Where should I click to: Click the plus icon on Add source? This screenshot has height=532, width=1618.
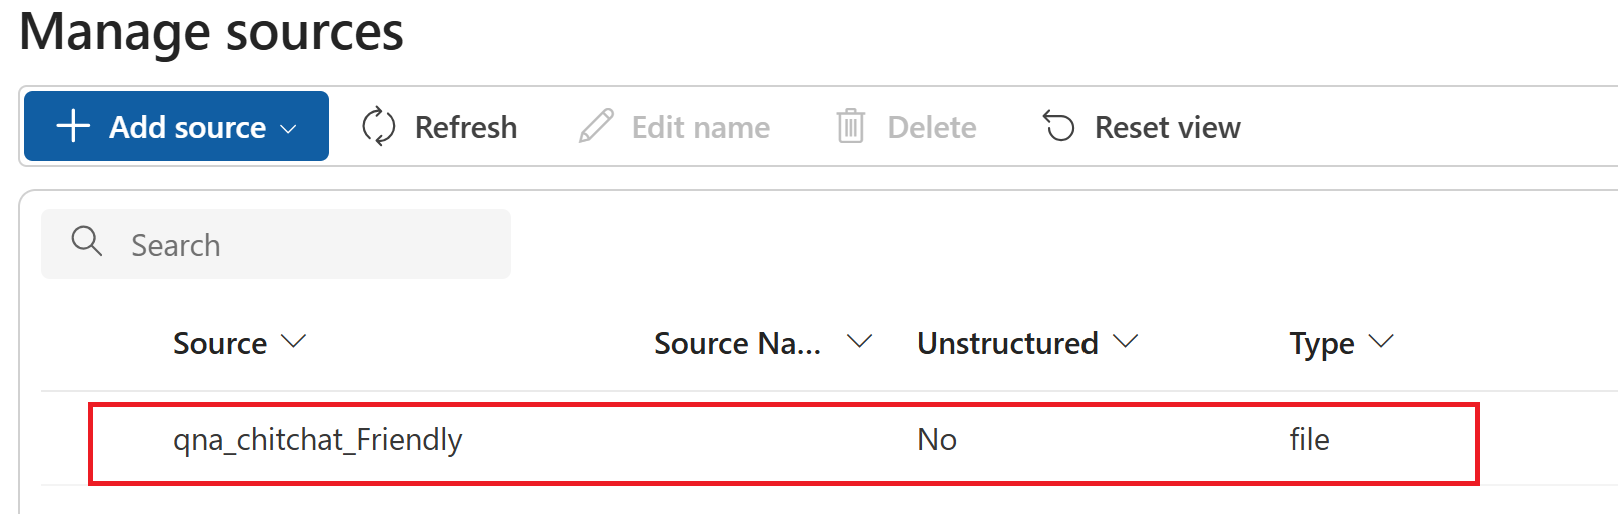(x=73, y=127)
